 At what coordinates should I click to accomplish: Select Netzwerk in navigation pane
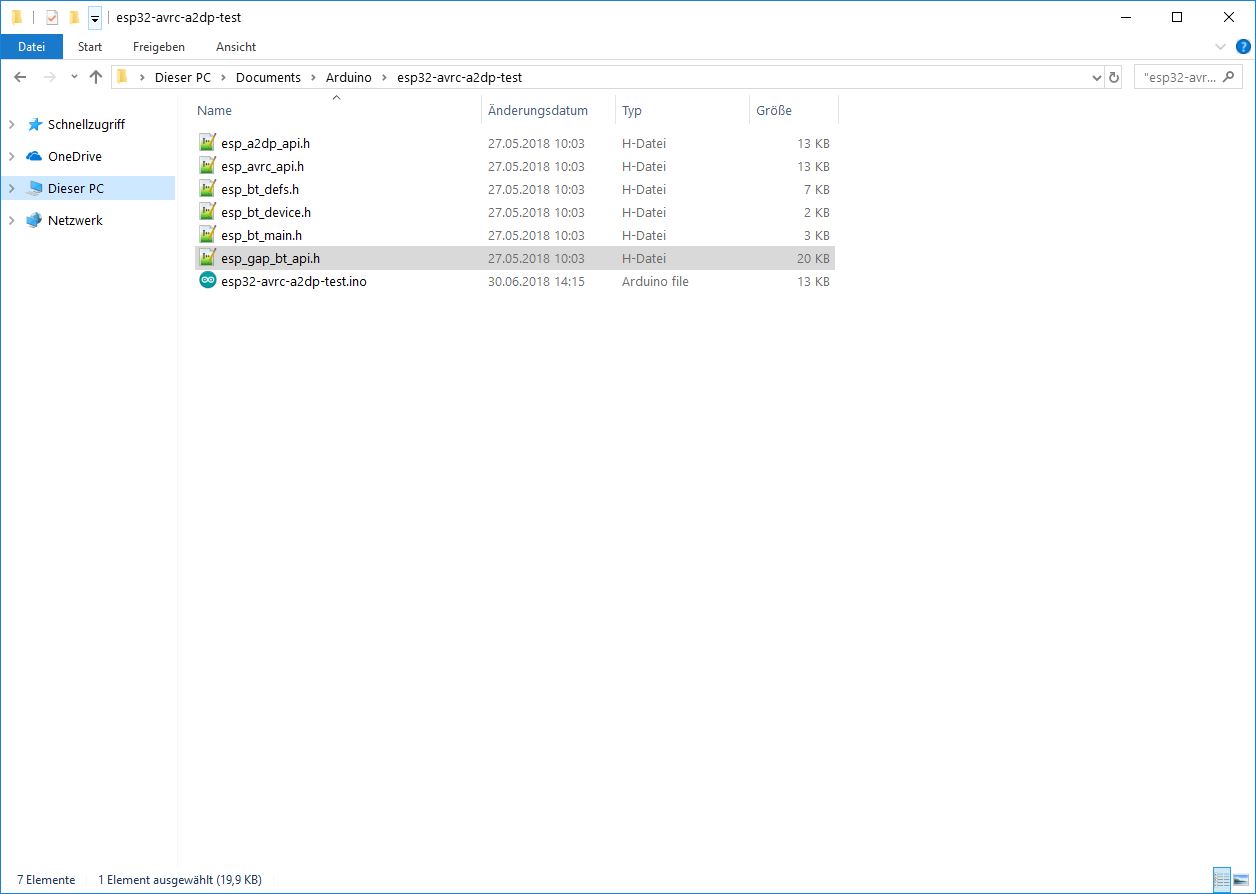[75, 221]
